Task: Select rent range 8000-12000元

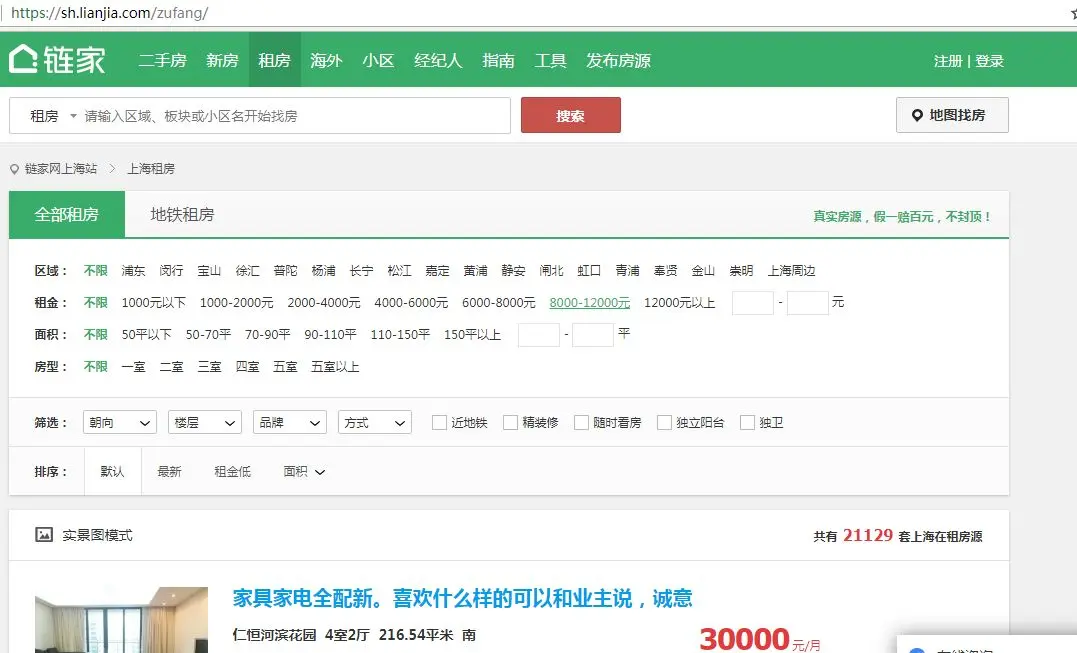Action: point(589,303)
